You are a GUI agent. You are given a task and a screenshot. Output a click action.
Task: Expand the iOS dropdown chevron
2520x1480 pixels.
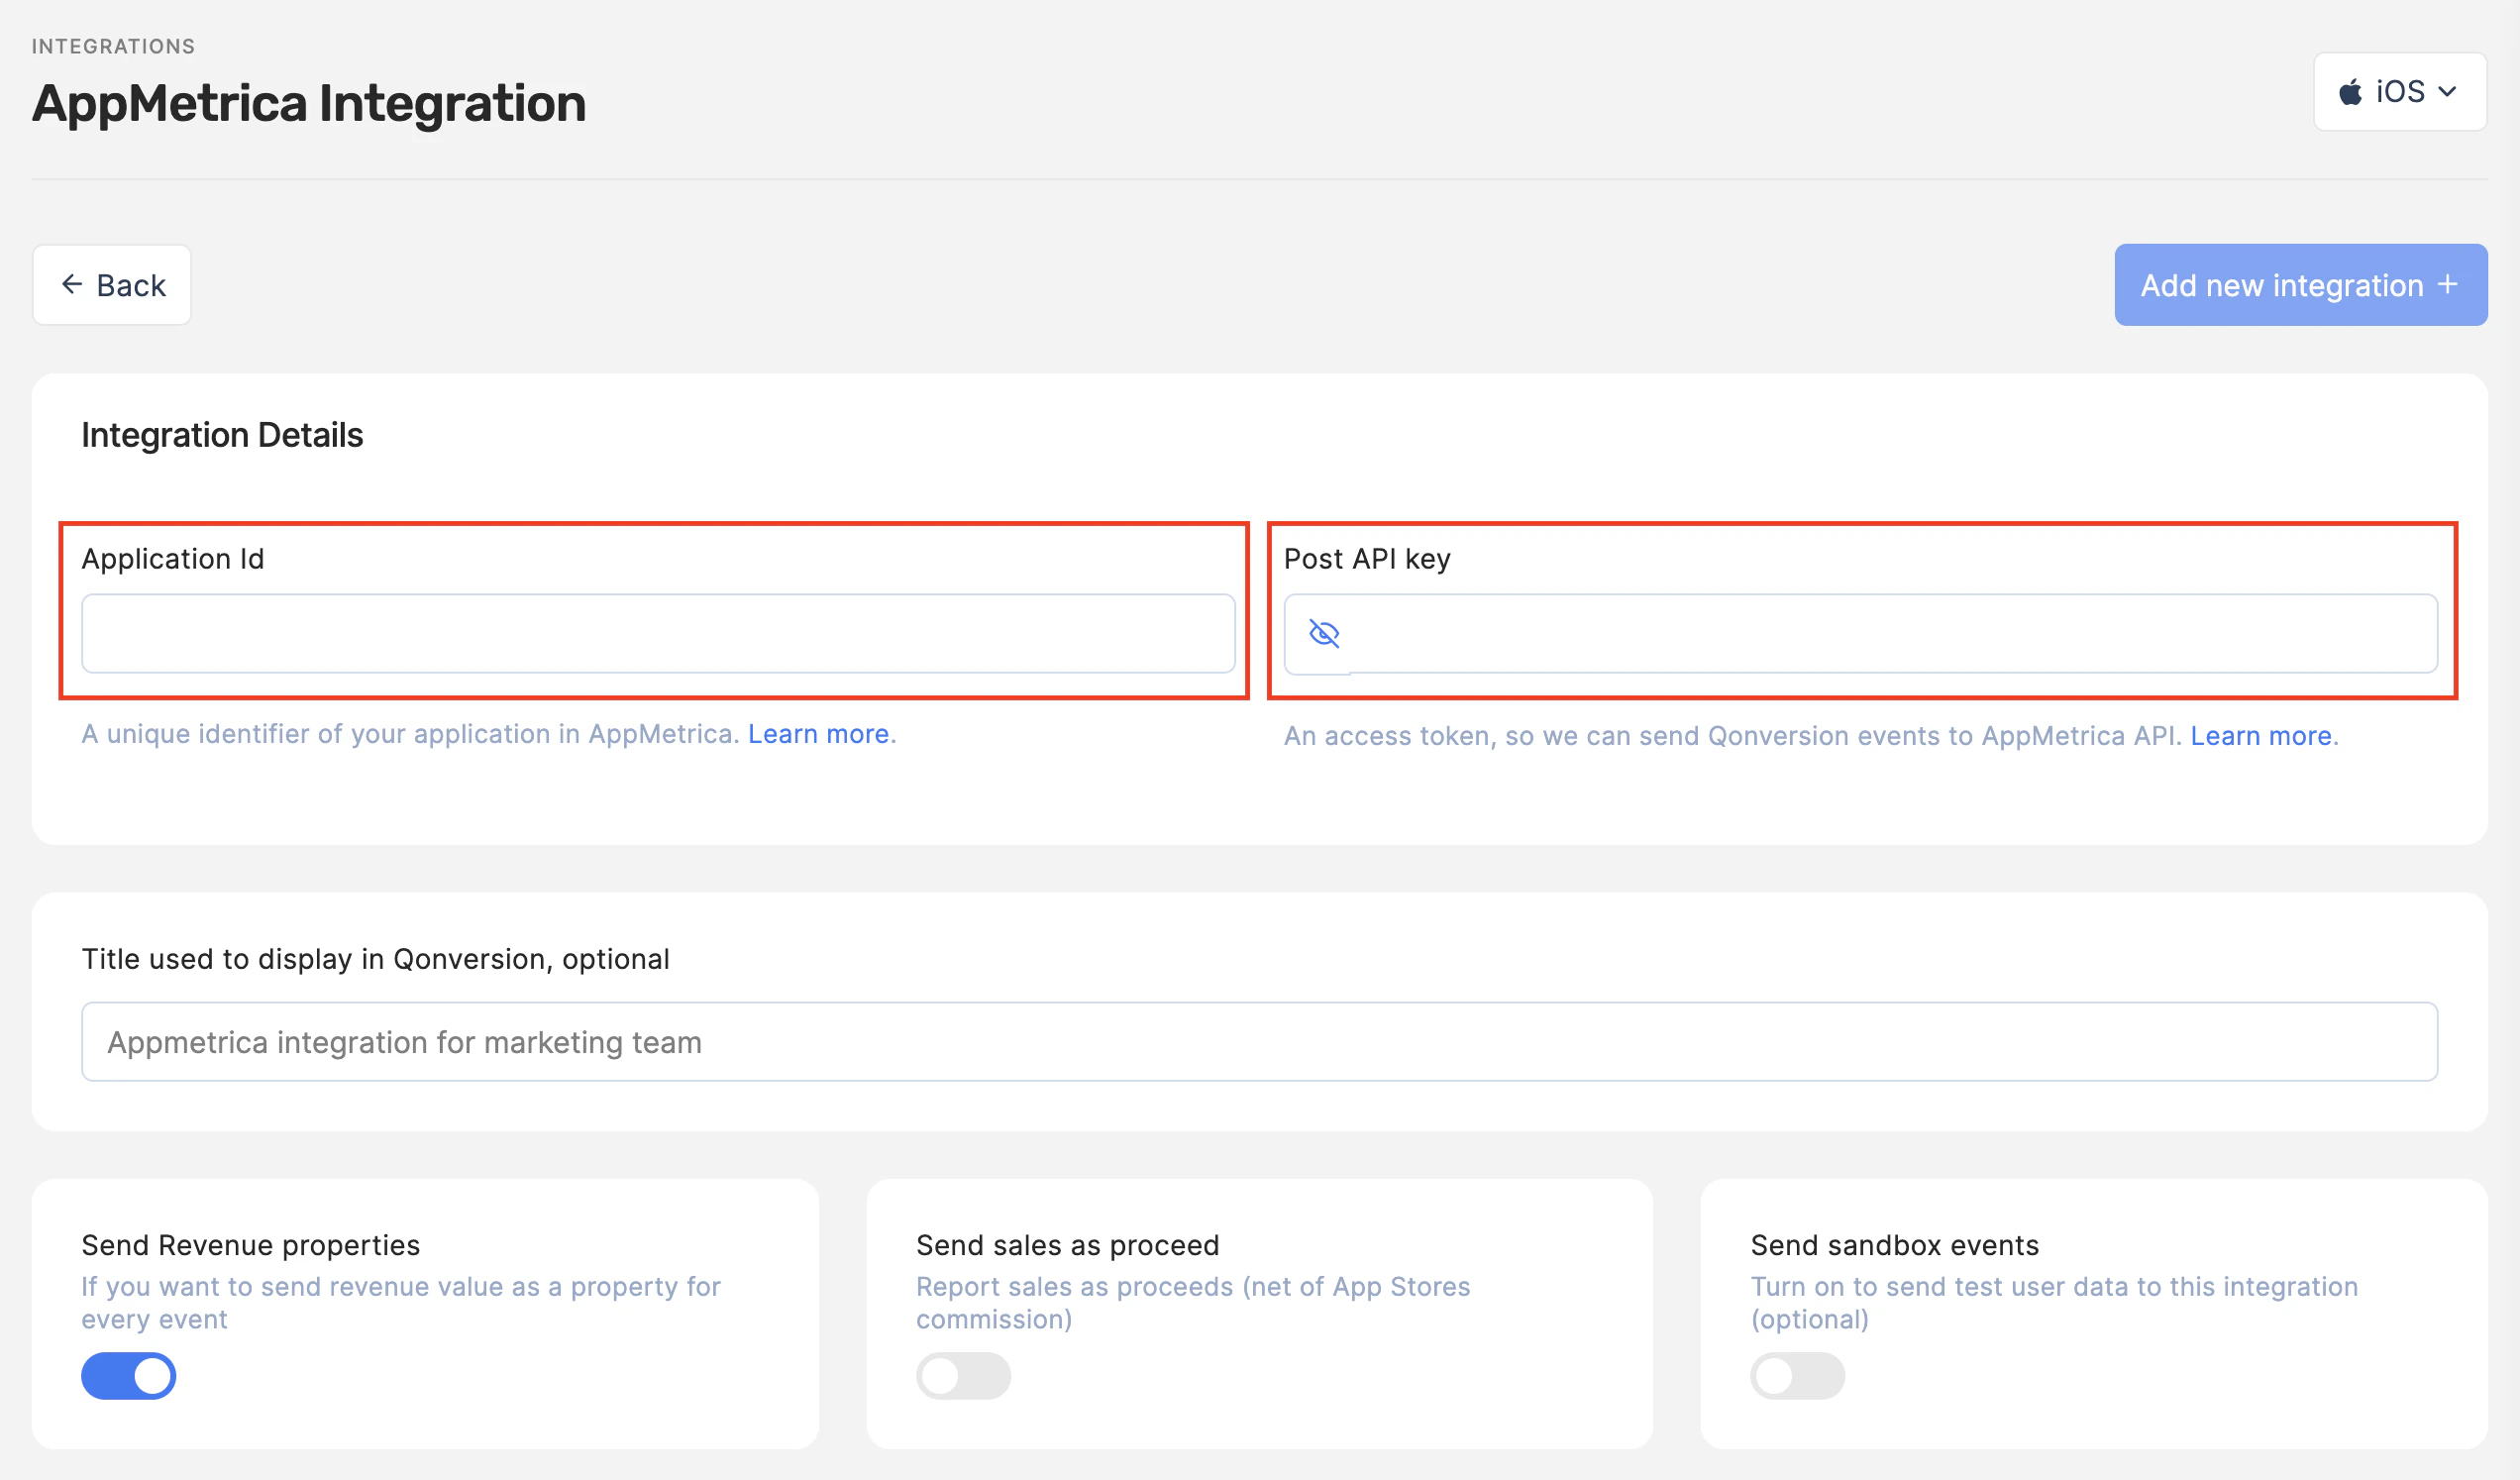[x=2448, y=92]
